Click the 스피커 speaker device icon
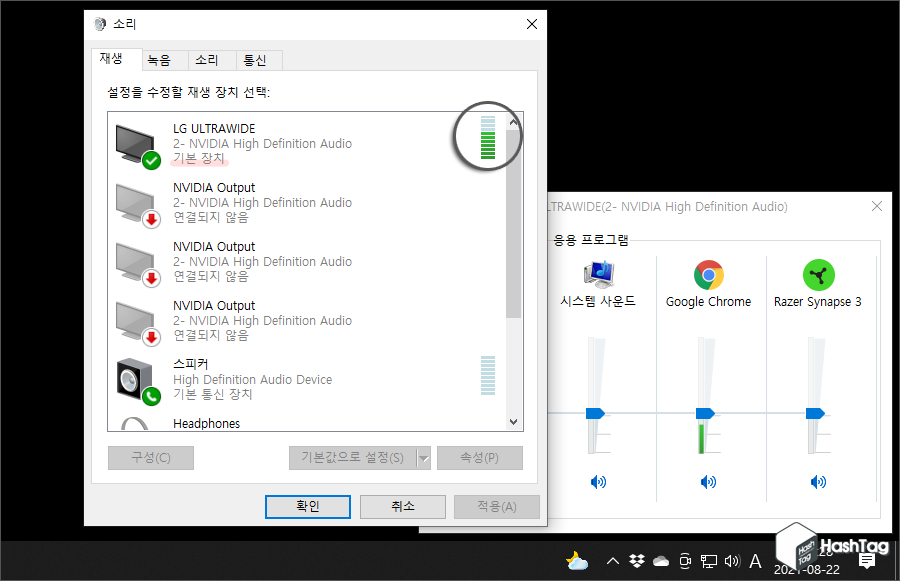 click(135, 378)
